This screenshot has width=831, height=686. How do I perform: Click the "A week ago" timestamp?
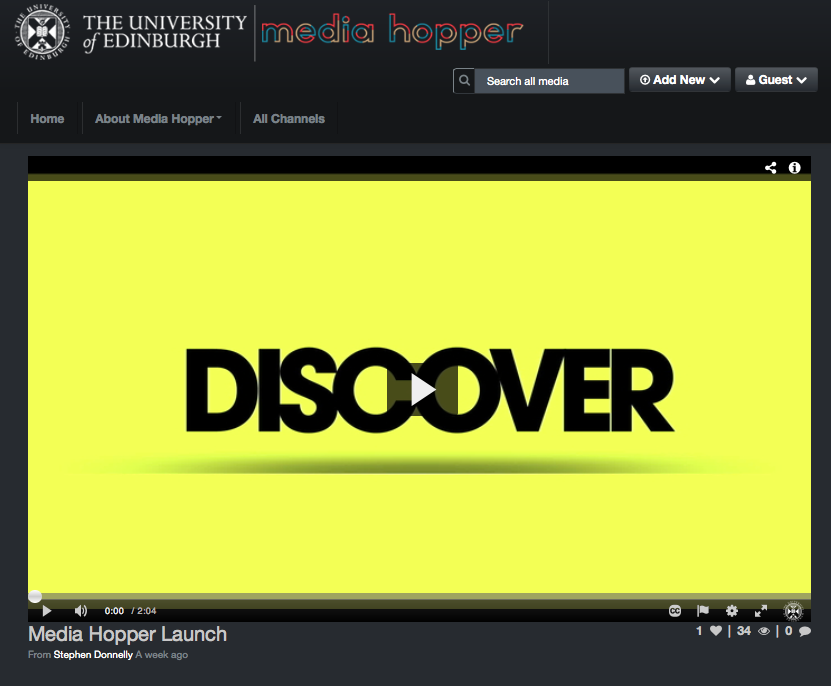pos(162,655)
